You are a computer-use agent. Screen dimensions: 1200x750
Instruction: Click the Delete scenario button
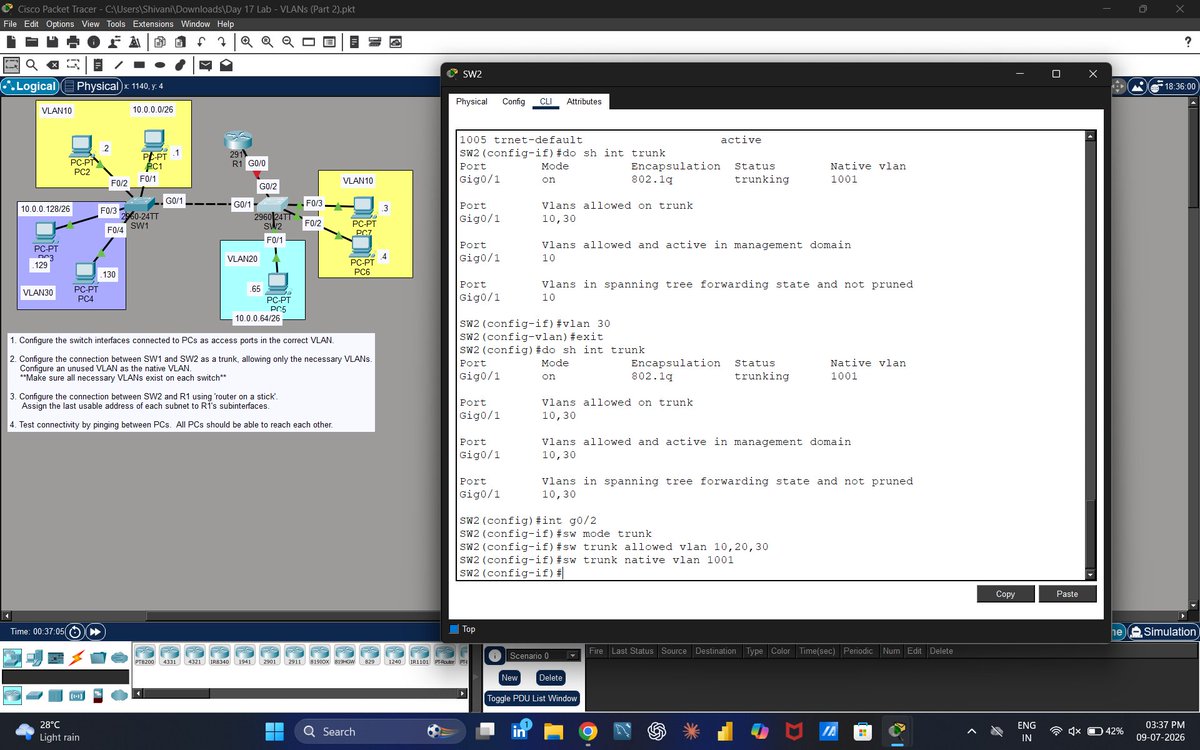click(551, 677)
